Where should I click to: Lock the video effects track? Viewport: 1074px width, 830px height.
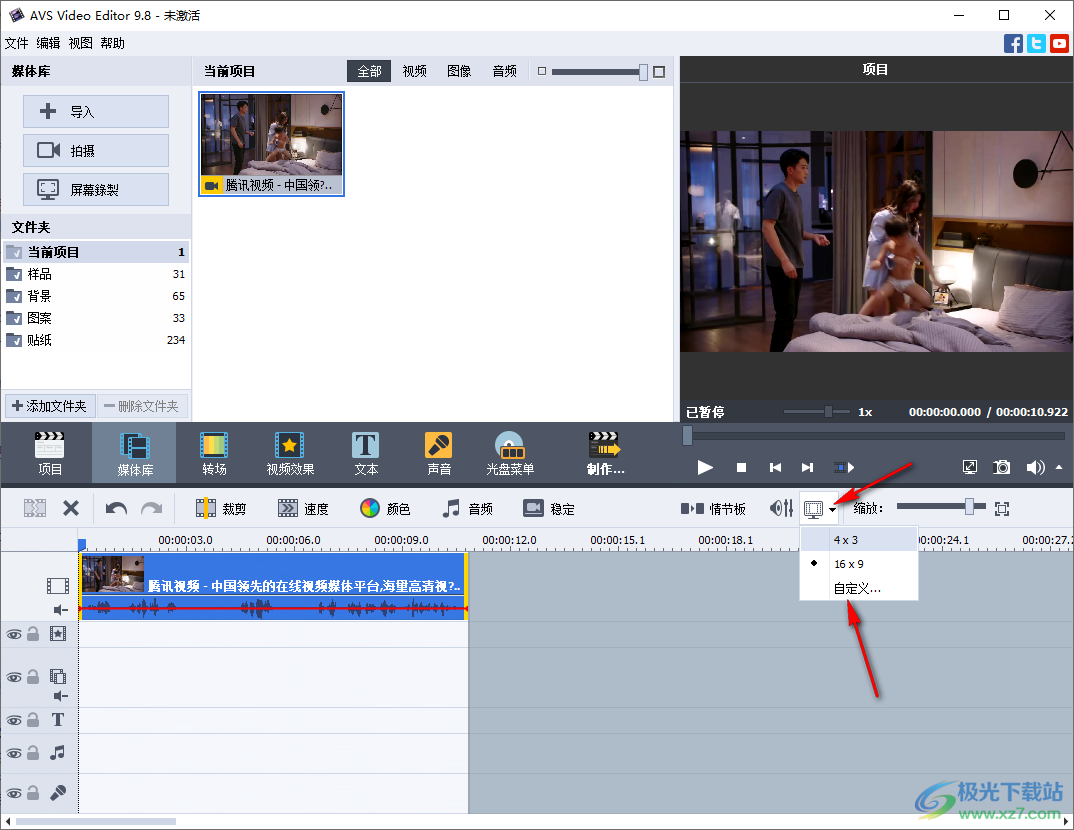click(x=33, y=634)
